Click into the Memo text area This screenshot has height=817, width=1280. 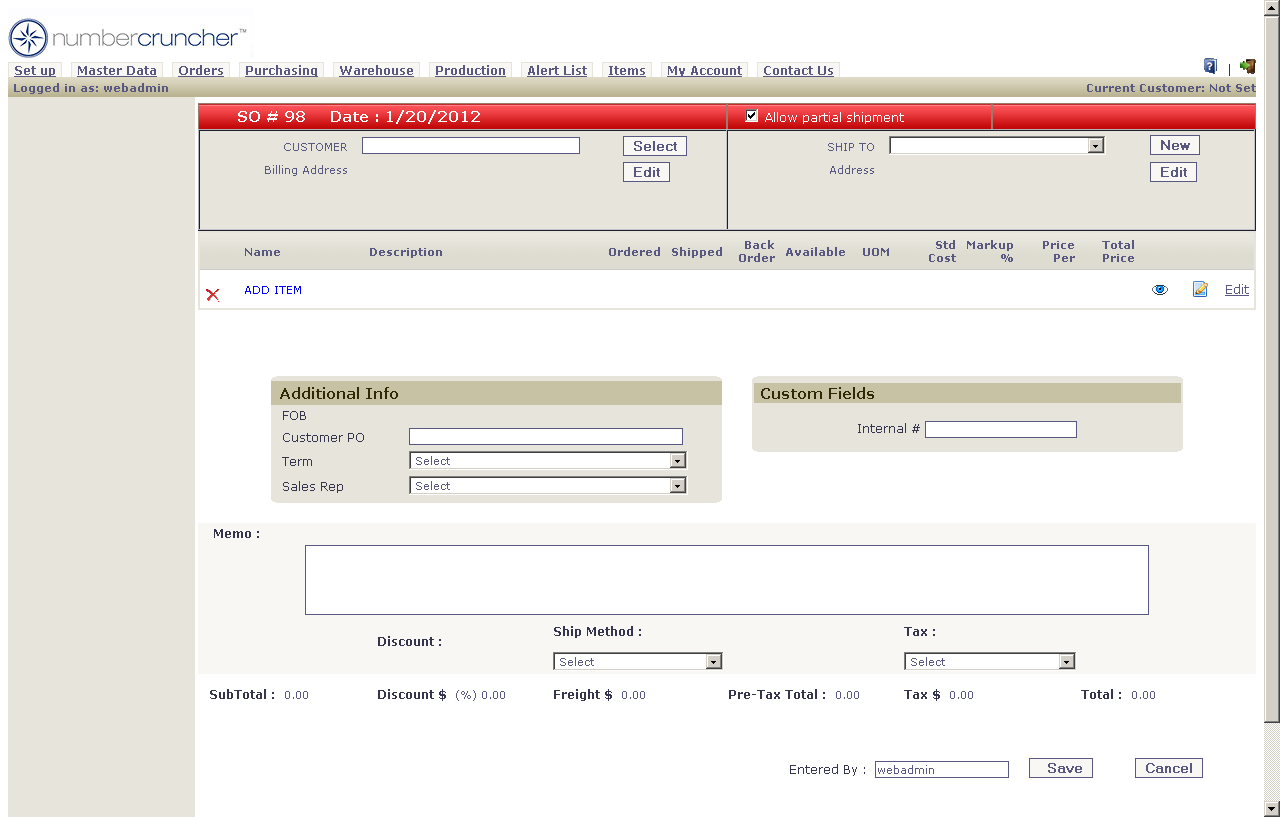(726, 580)
